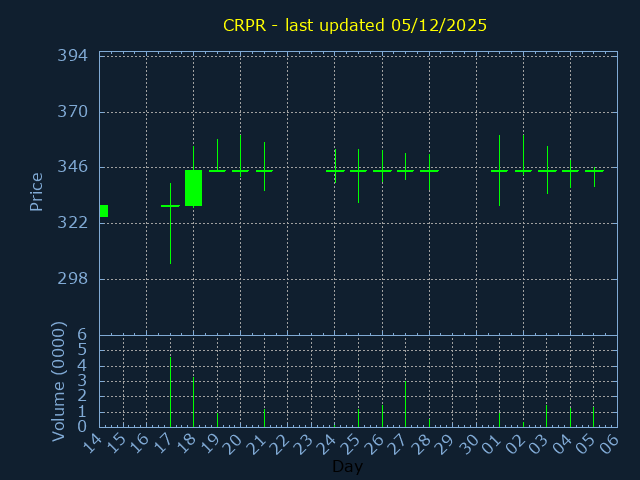Click the volume bar on day 21
Image resolution: width=640 pixels, height=480 pixels.
(x=264, y=418)
